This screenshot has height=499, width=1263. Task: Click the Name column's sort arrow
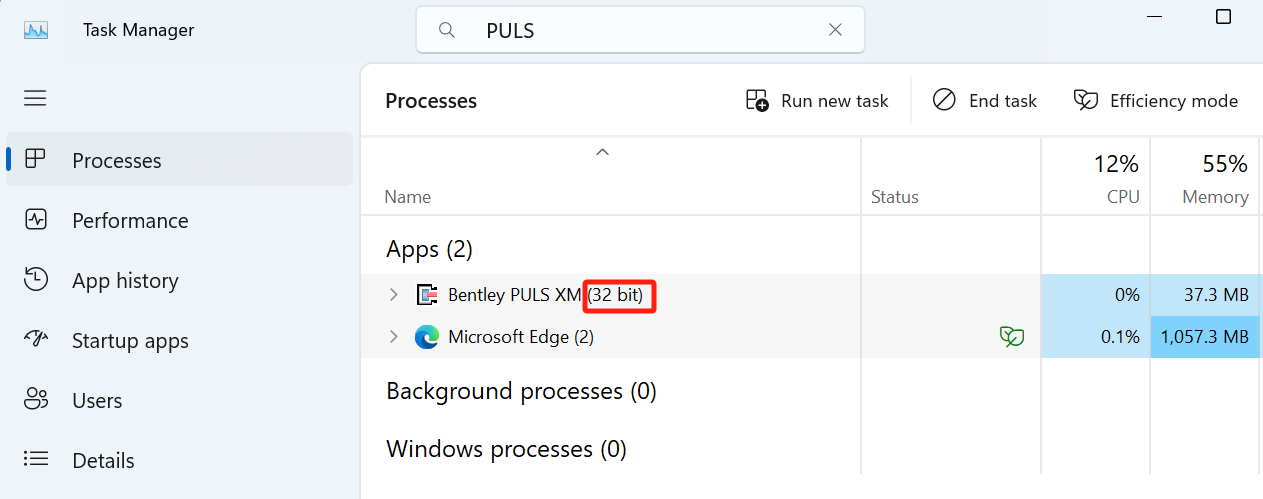pos(602,152)
